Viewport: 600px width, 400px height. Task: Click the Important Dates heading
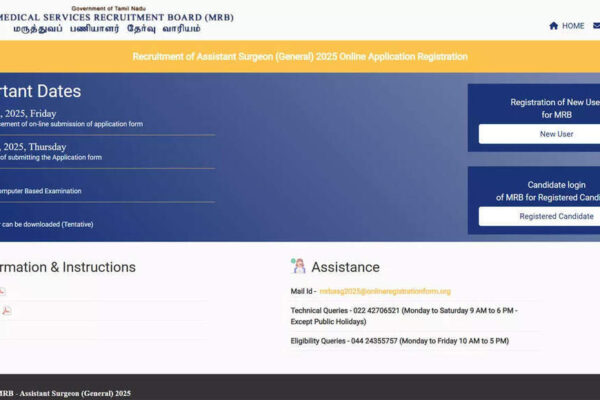tap(41, 91)
